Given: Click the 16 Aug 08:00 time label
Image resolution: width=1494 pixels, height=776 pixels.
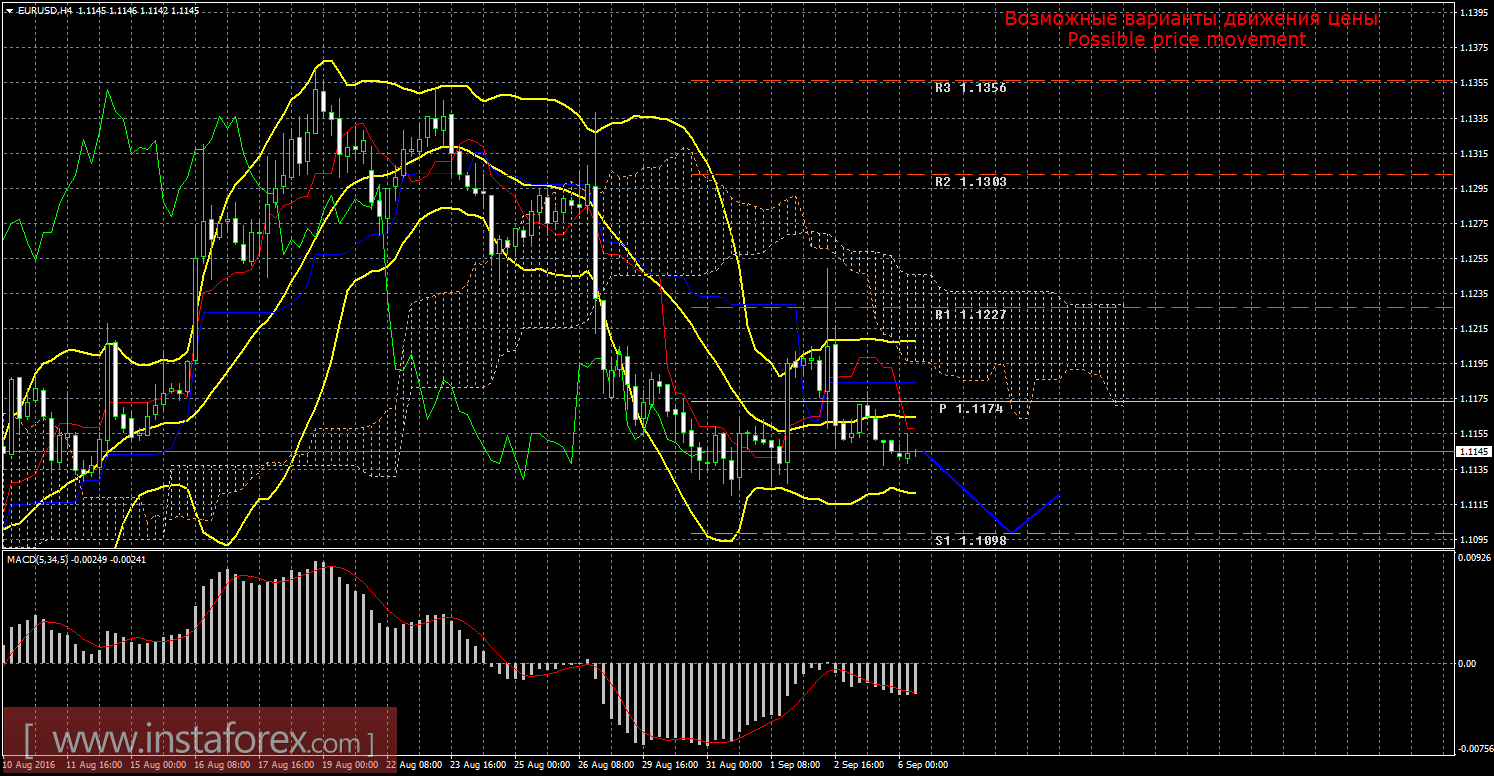Looking at the screenshot, I should pyautogui.click(x=222, y=765).
